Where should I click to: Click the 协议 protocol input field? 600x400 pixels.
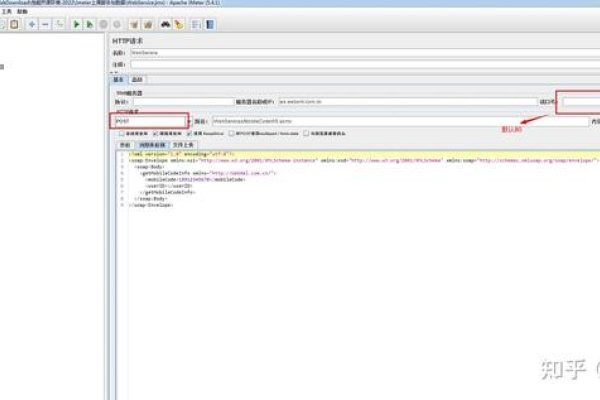(x=183, y=102)
